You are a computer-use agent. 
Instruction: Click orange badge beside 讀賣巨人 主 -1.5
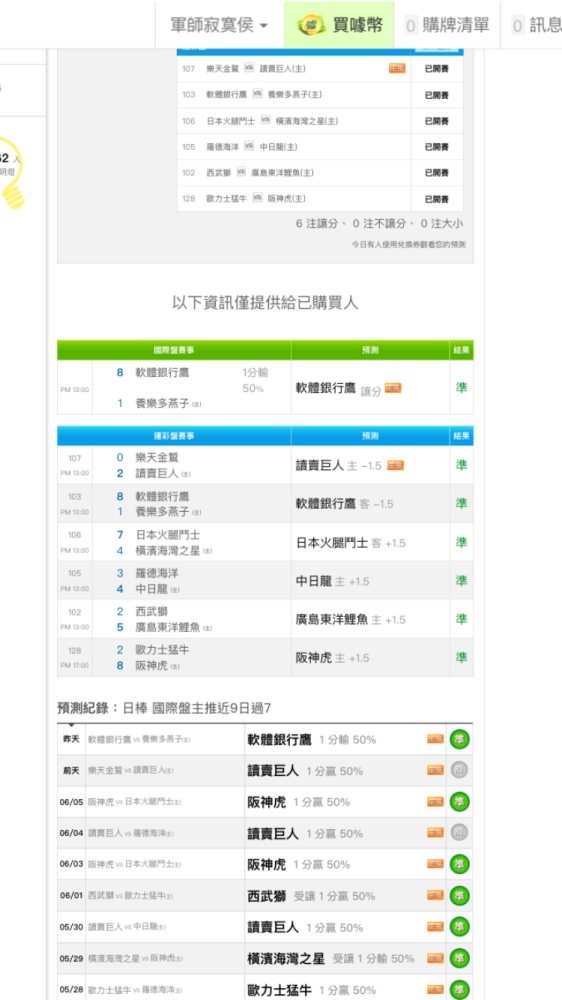point(396,466)
